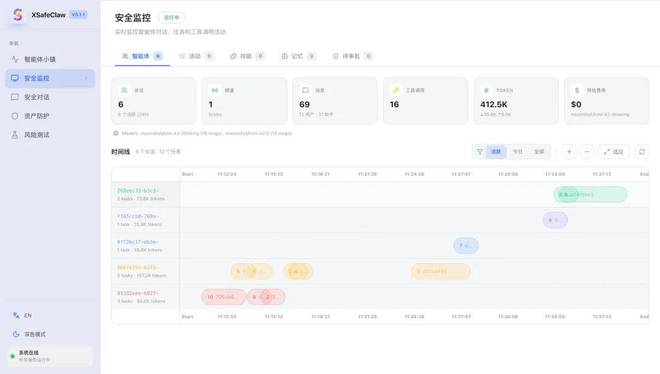Open the 记忆 tab

tap(298, 56)
